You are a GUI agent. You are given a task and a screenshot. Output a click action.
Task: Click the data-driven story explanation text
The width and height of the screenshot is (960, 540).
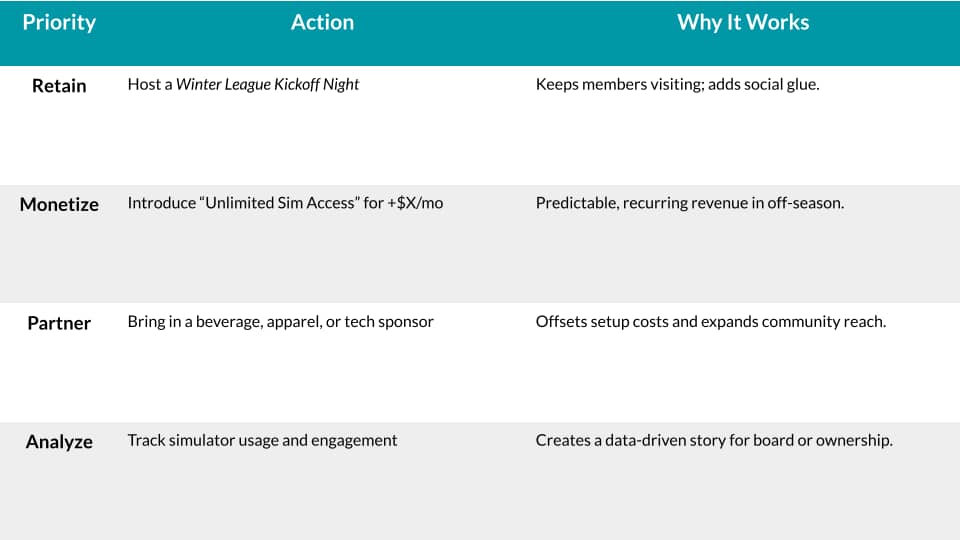point(714,440)
